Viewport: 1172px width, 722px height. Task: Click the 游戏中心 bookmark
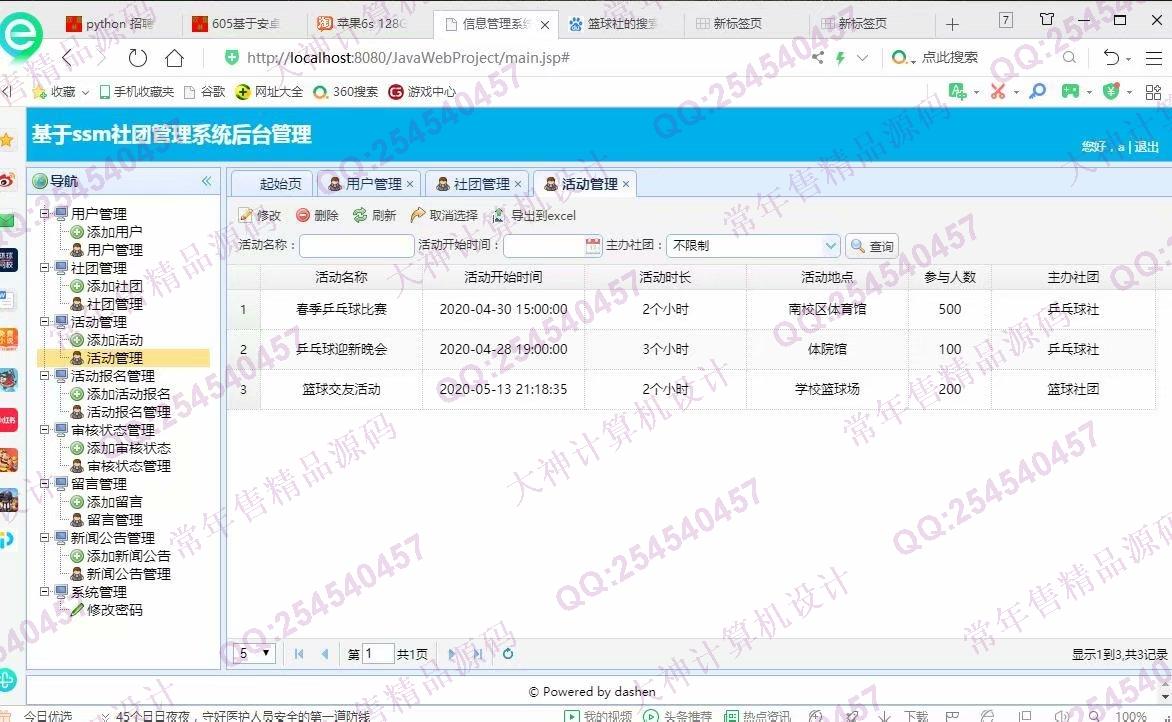point(422,92)
